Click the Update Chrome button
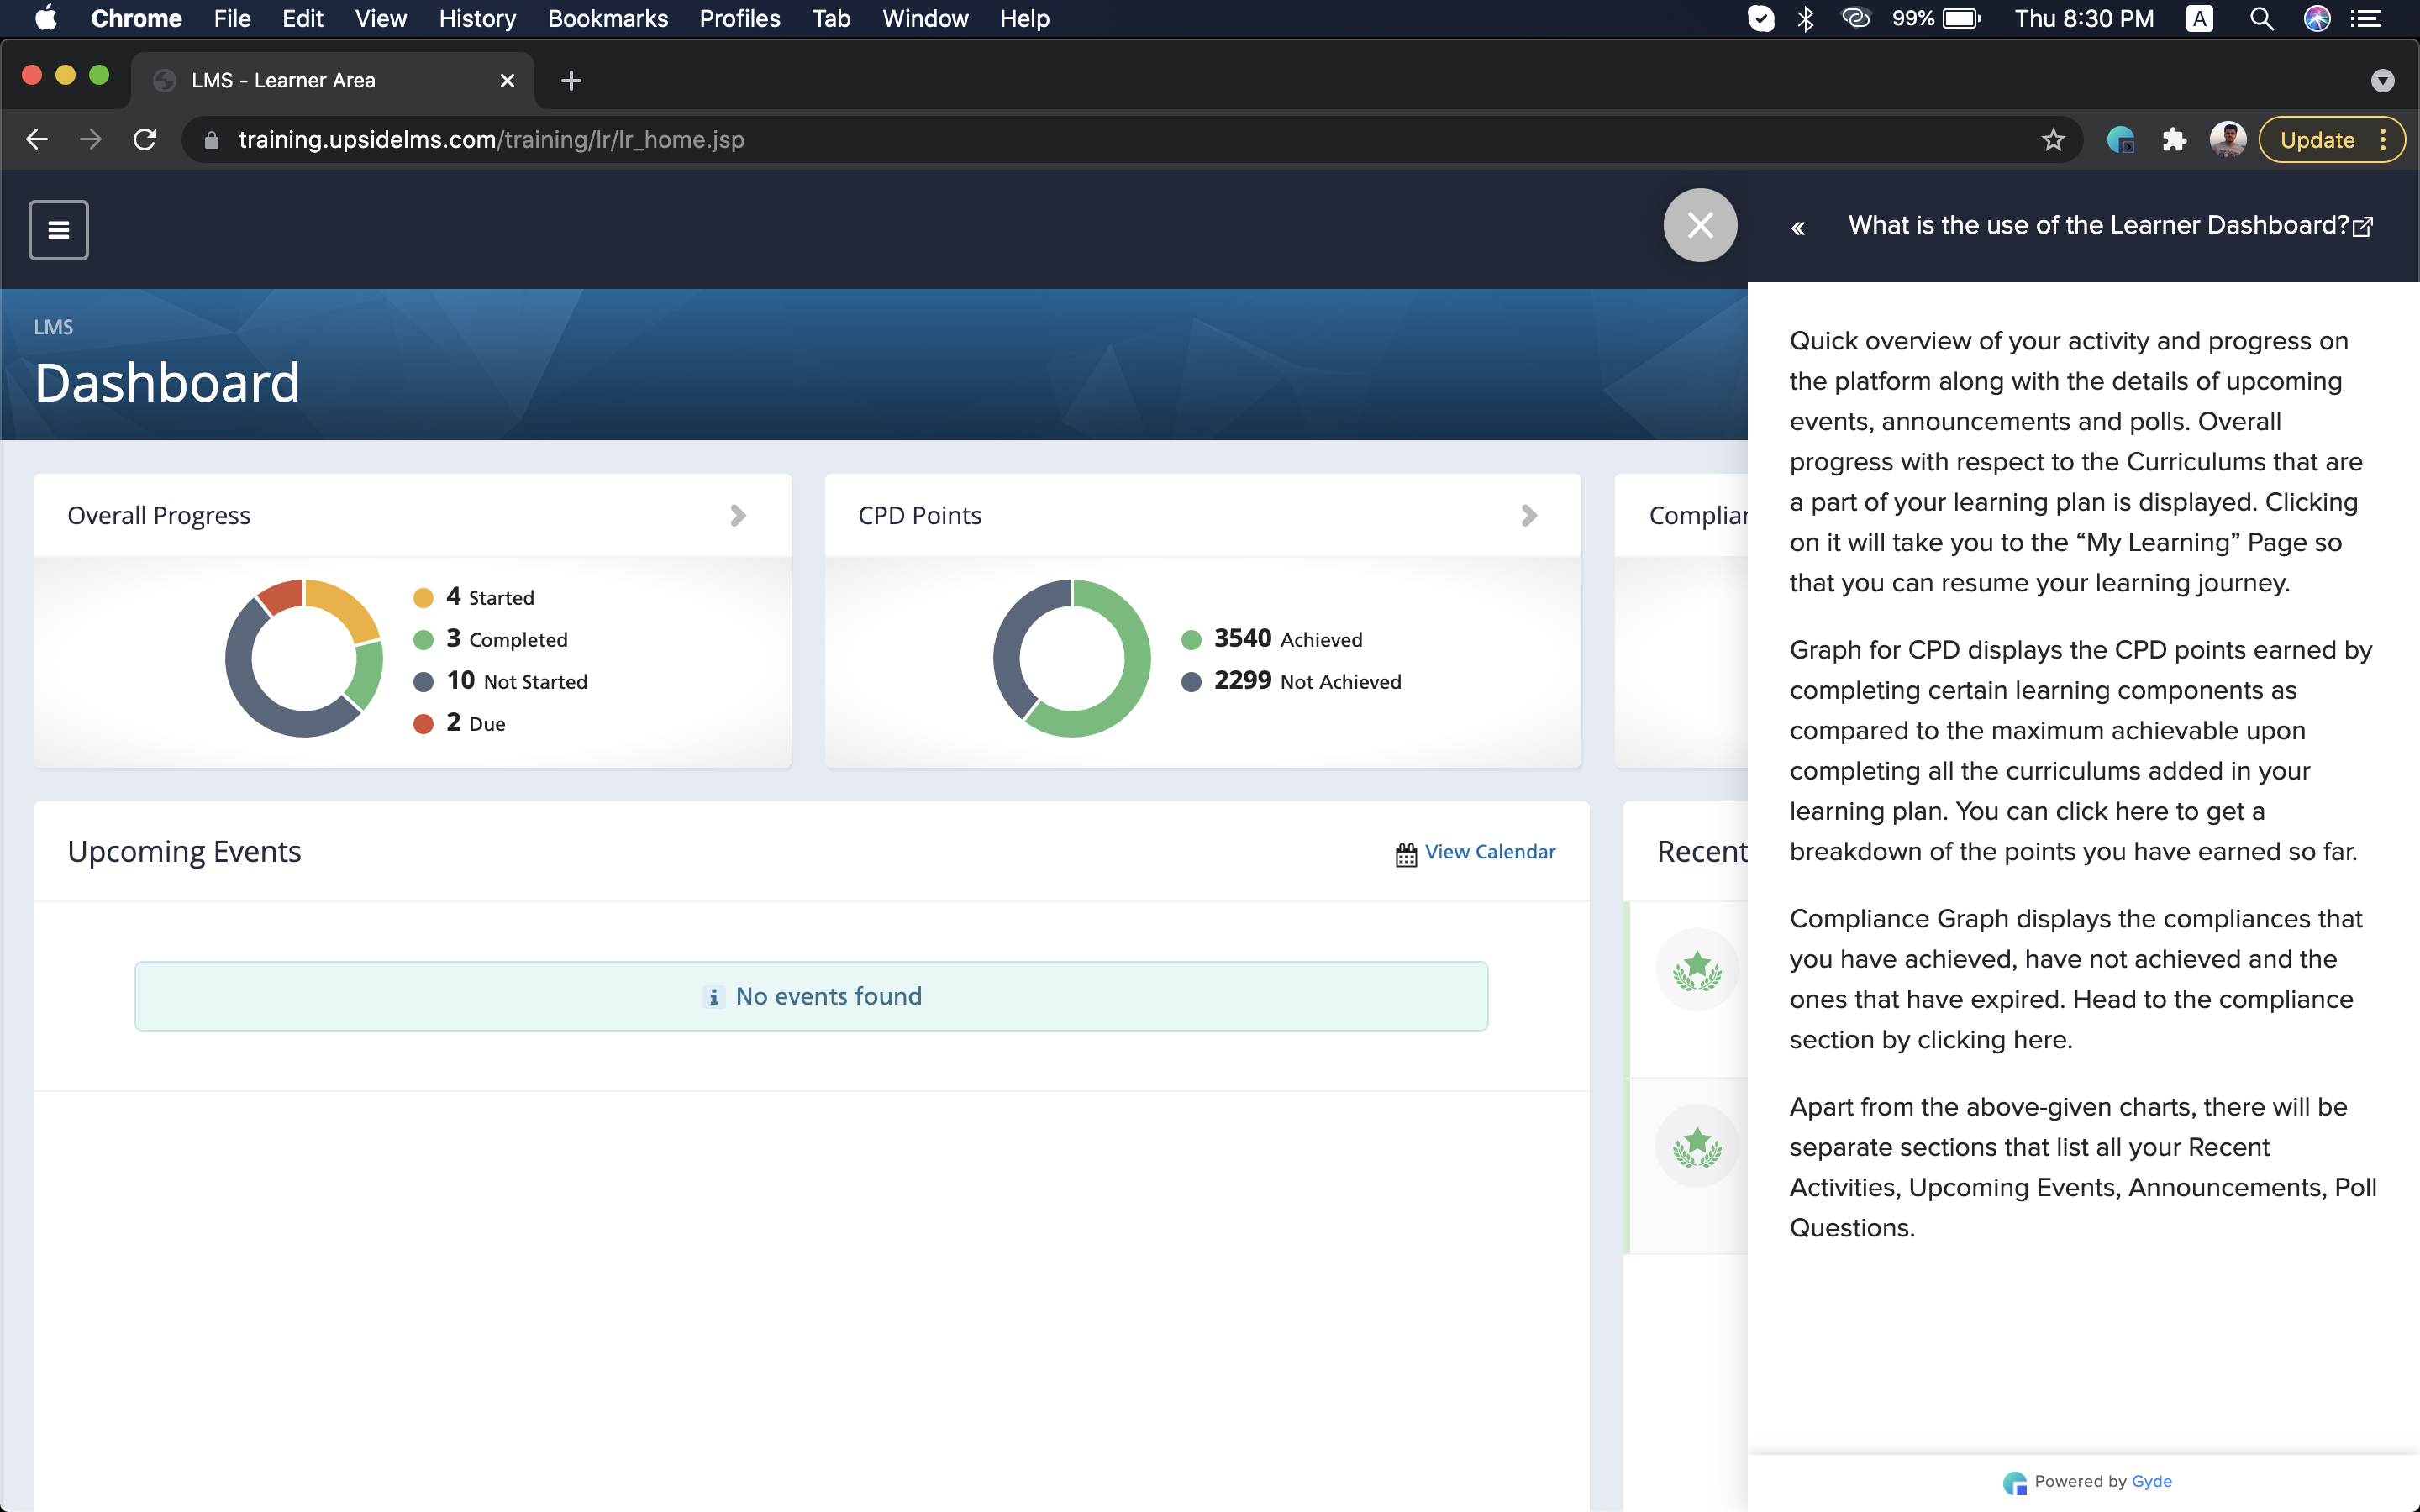Screen dimensions: 2420x1512 pos(2316,140)
